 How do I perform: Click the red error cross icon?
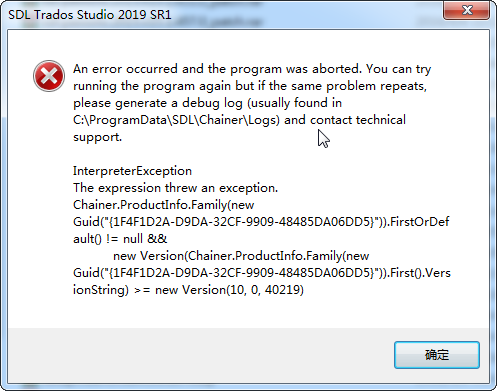49,76
